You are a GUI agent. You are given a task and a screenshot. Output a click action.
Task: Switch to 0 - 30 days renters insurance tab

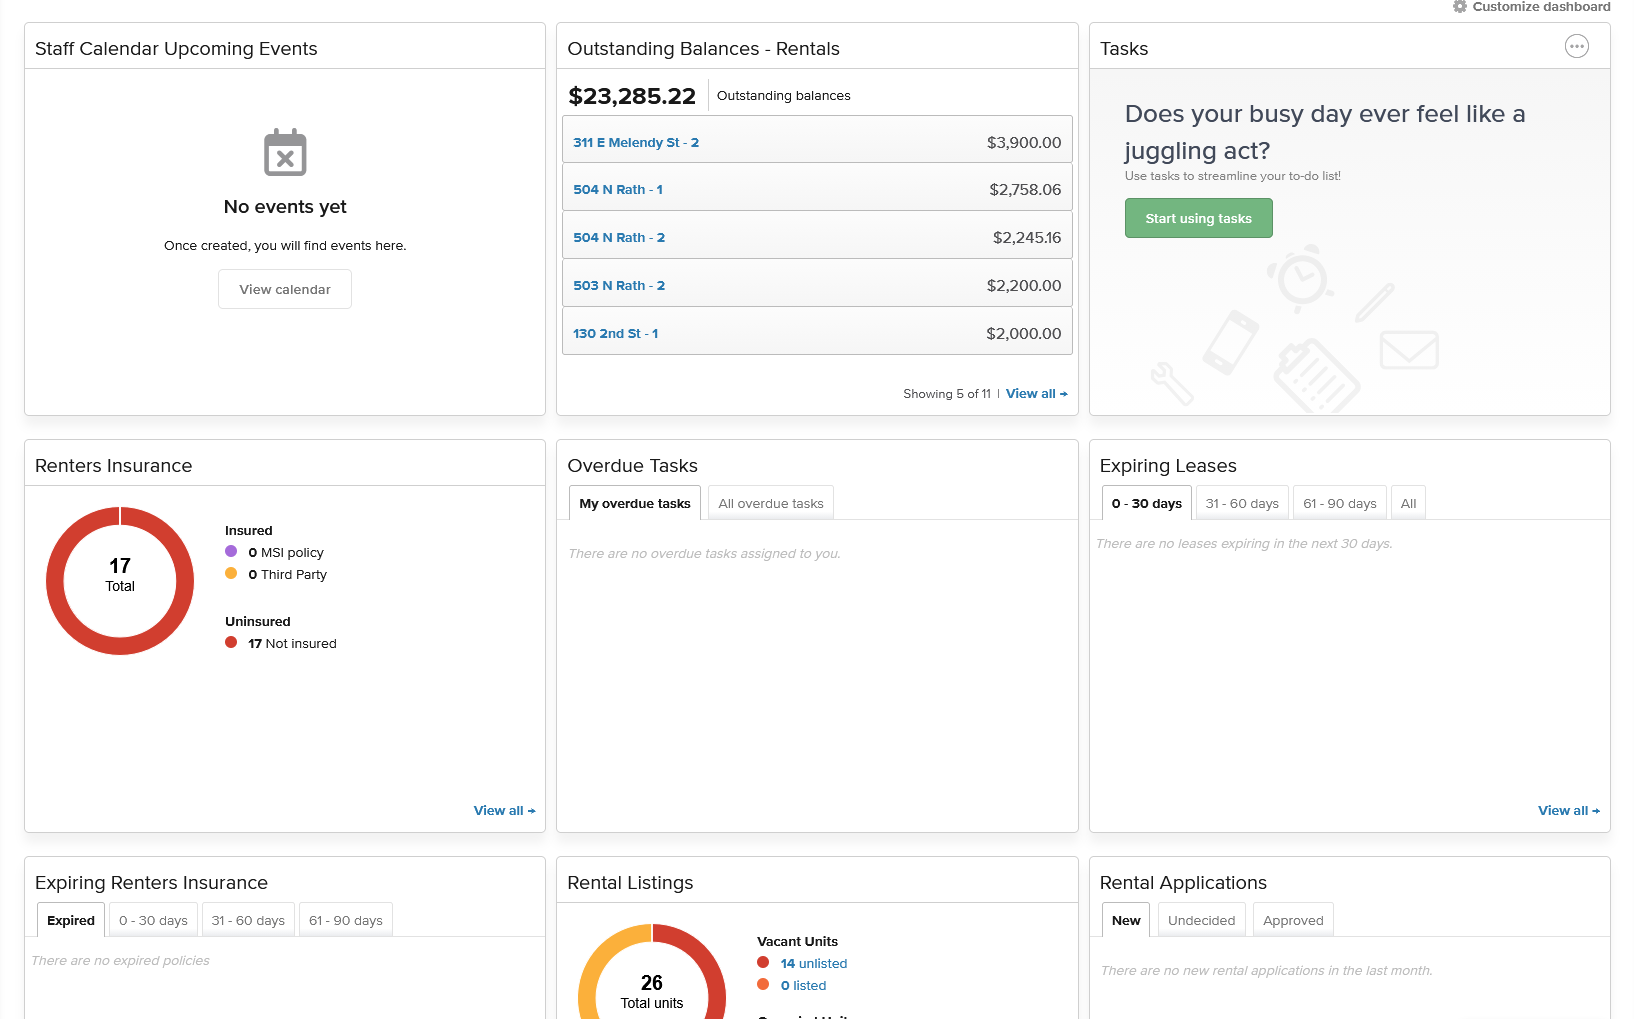pos(153,920)
